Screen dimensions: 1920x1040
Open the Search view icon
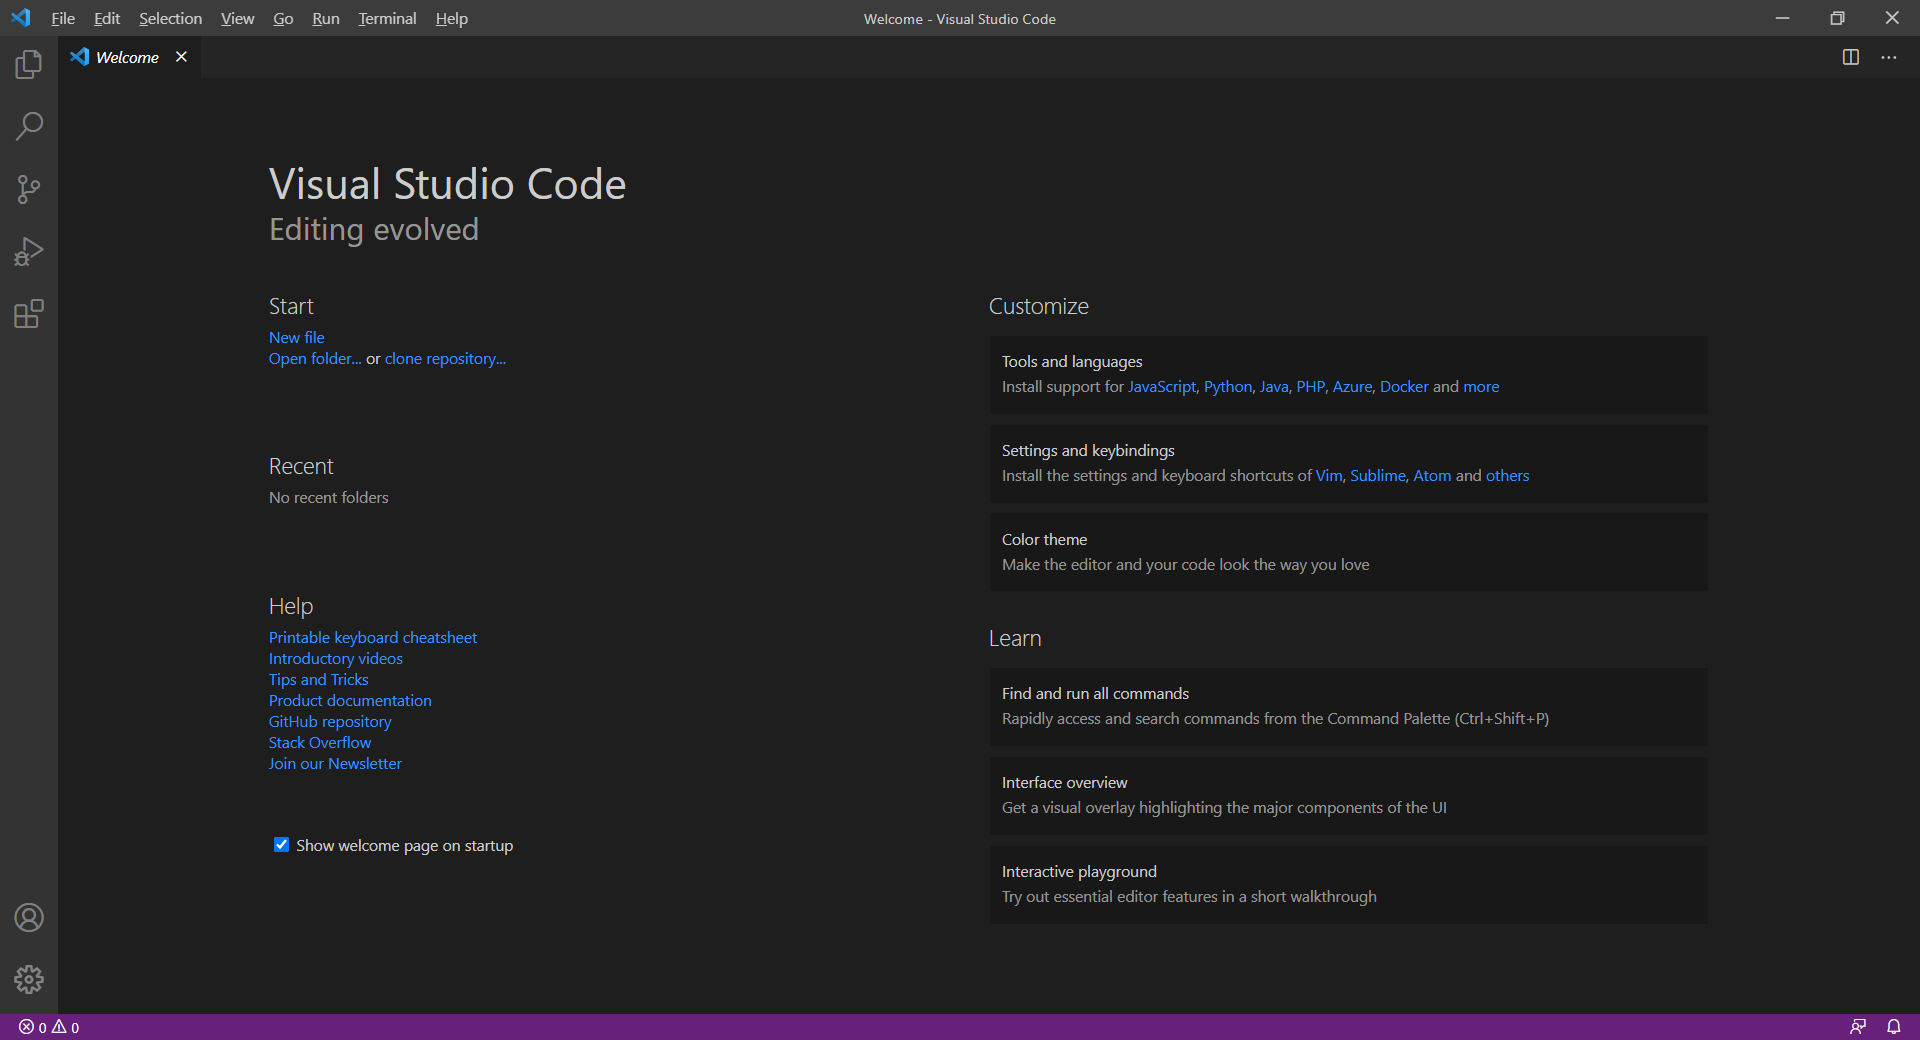point(29,127)
